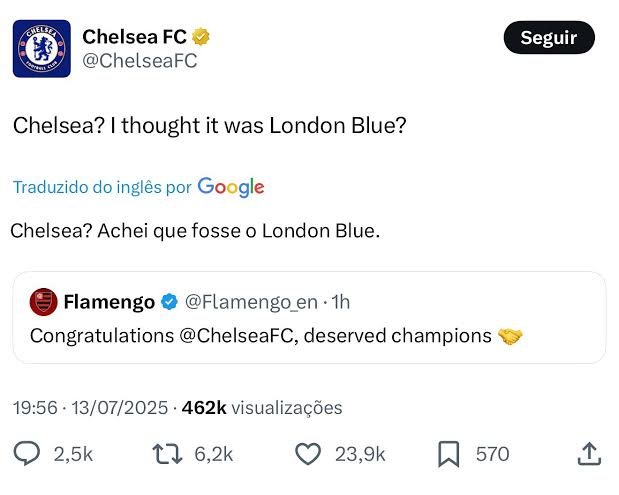This screenshot has height=495, width=619.
Task: Click the handshake emoji in the quoted tweet
Action: click(x=510, y=336)
